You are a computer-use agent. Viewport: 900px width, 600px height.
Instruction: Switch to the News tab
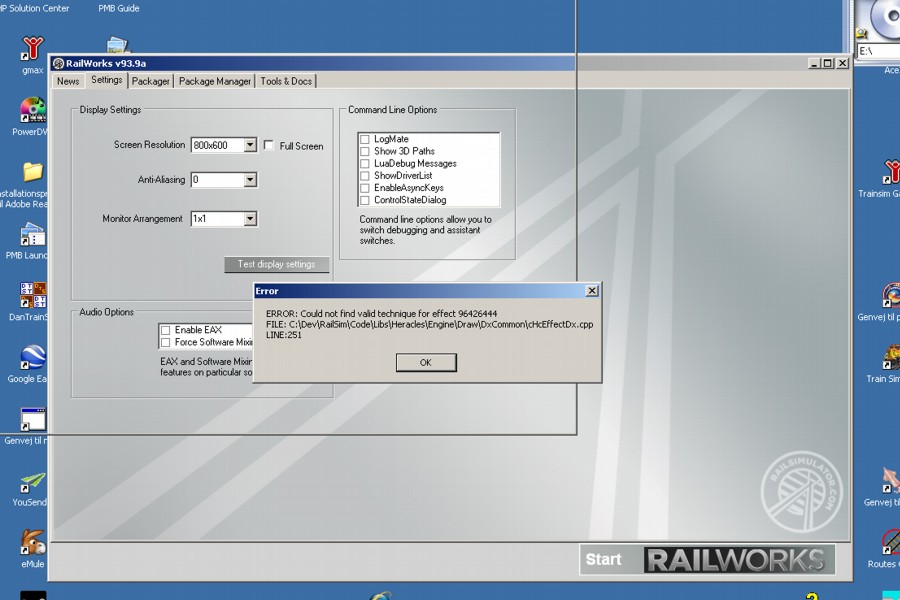[68, 81]
